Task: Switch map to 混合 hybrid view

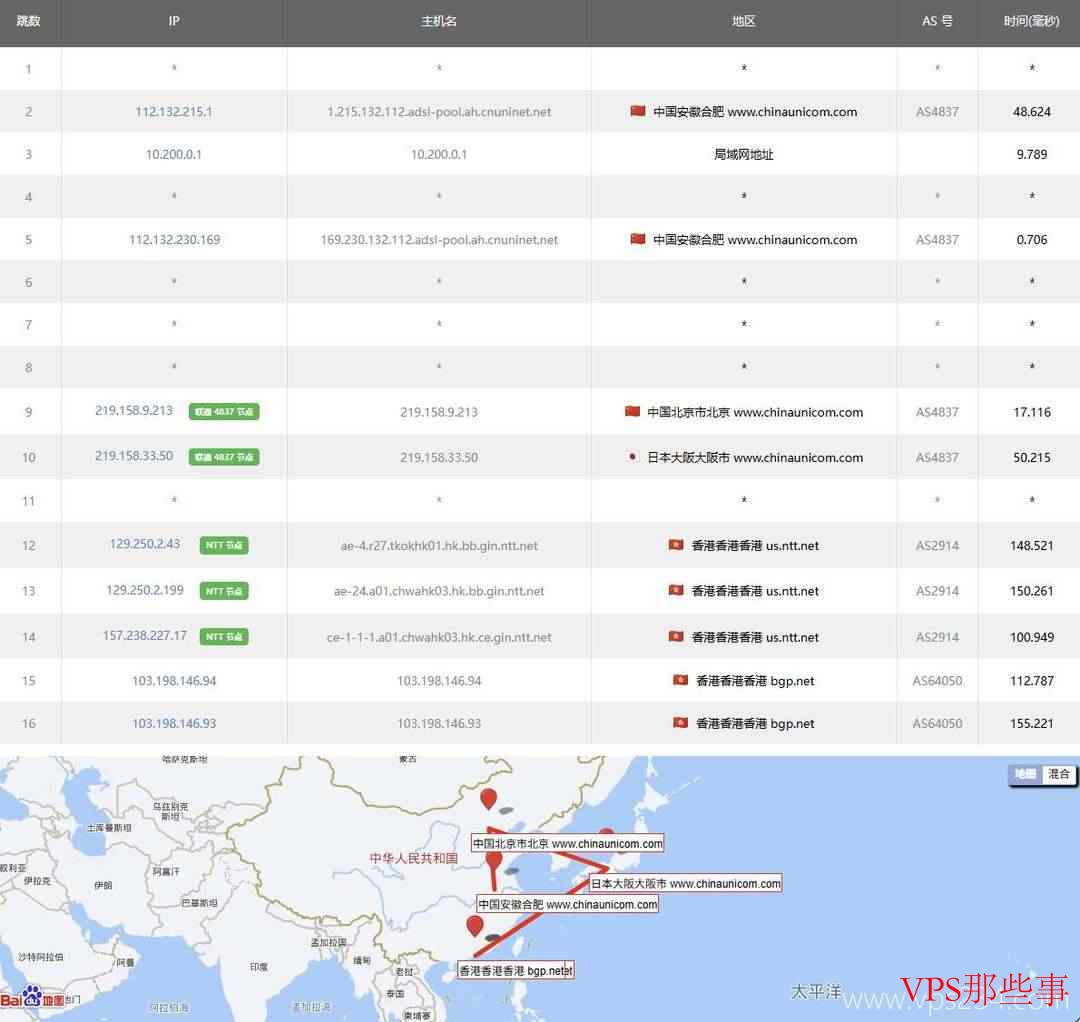Action: (x=1059, y=774)
